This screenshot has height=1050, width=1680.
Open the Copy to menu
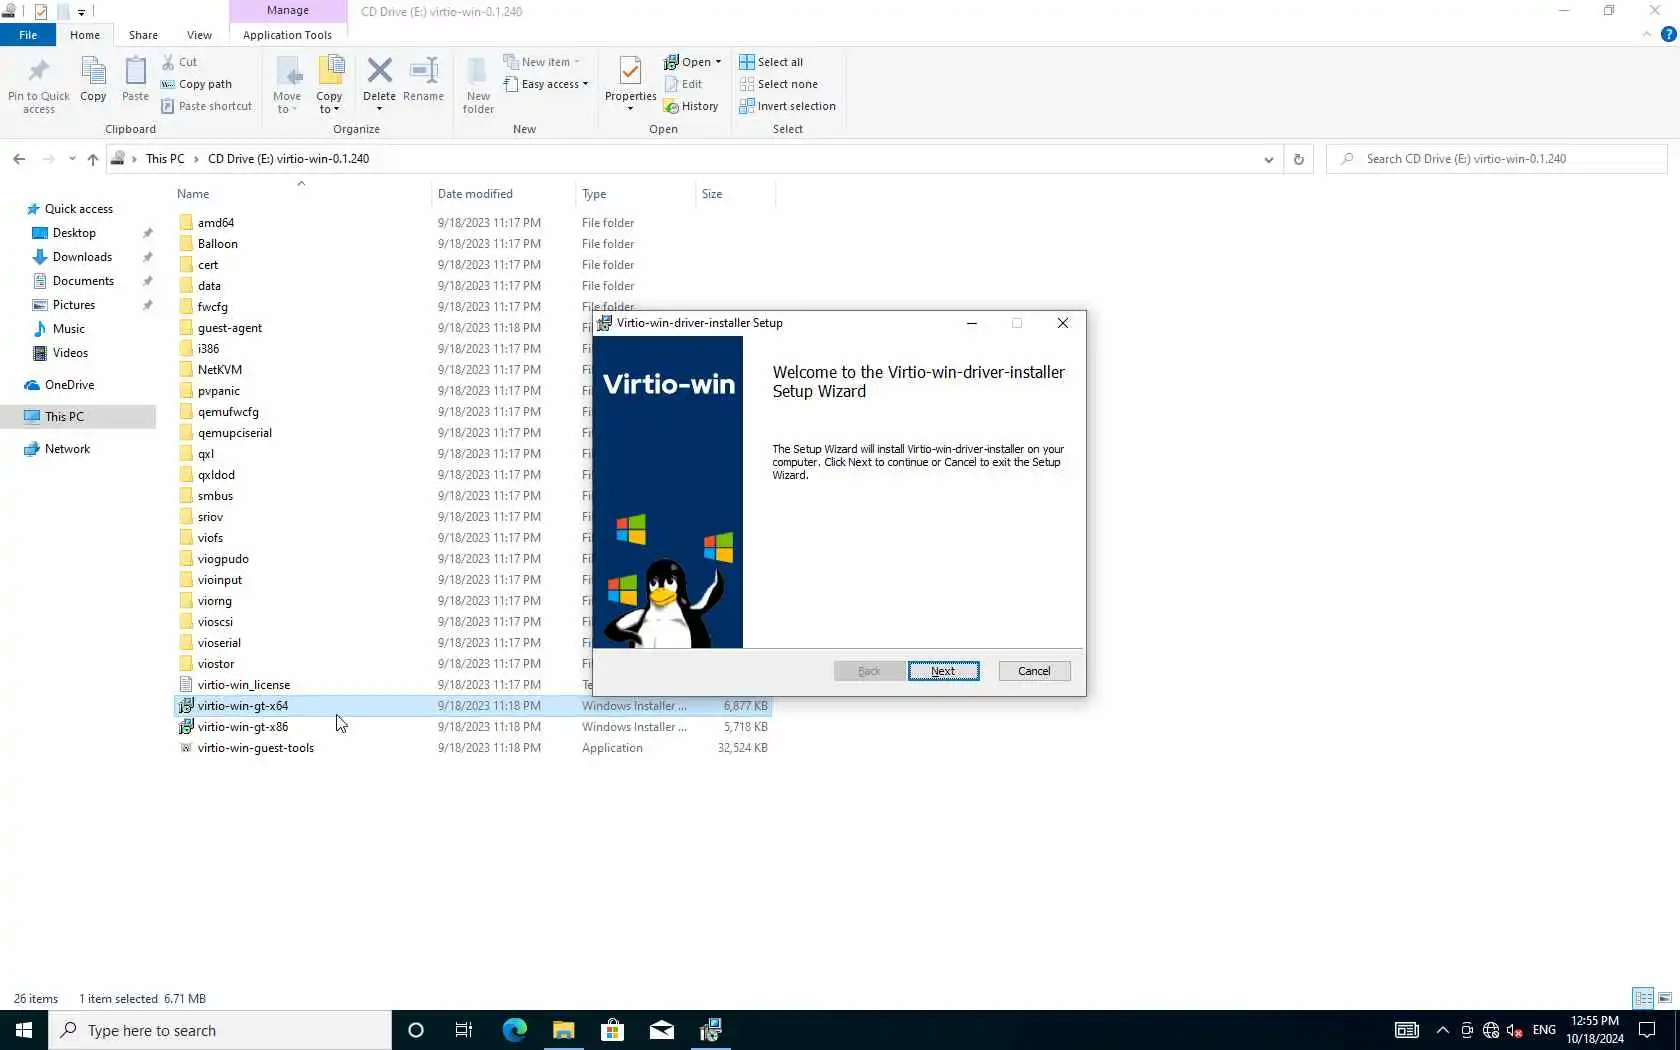tap(330, 85)
